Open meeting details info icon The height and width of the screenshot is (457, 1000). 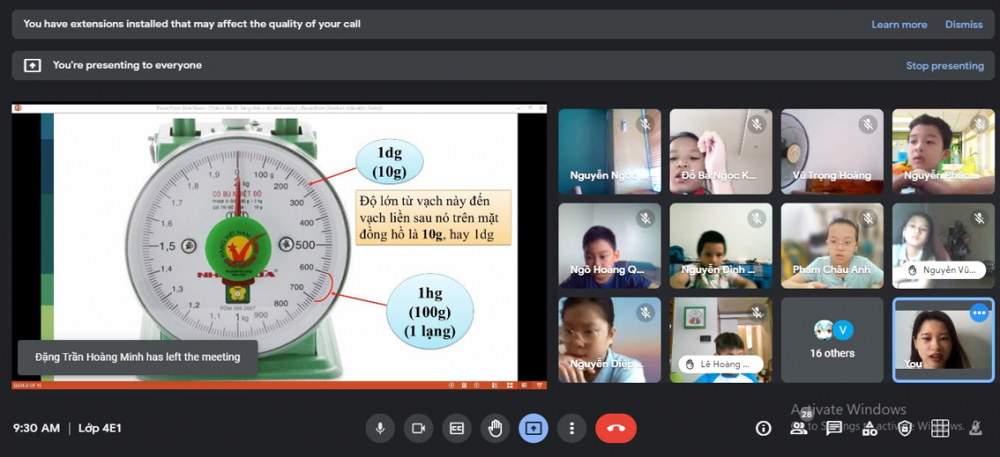[x=764, y=428]
